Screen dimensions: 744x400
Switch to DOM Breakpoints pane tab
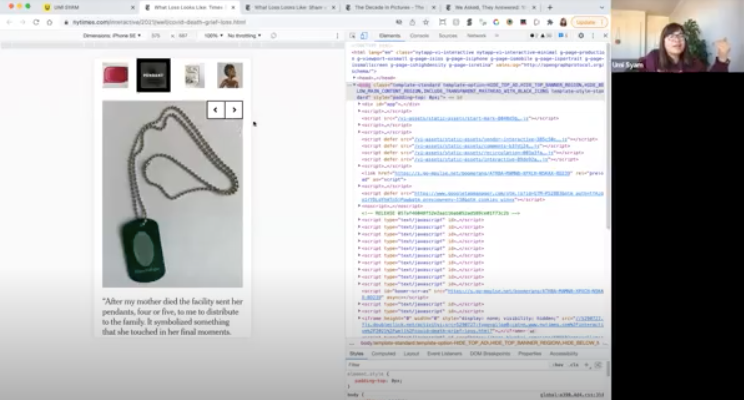490,353
